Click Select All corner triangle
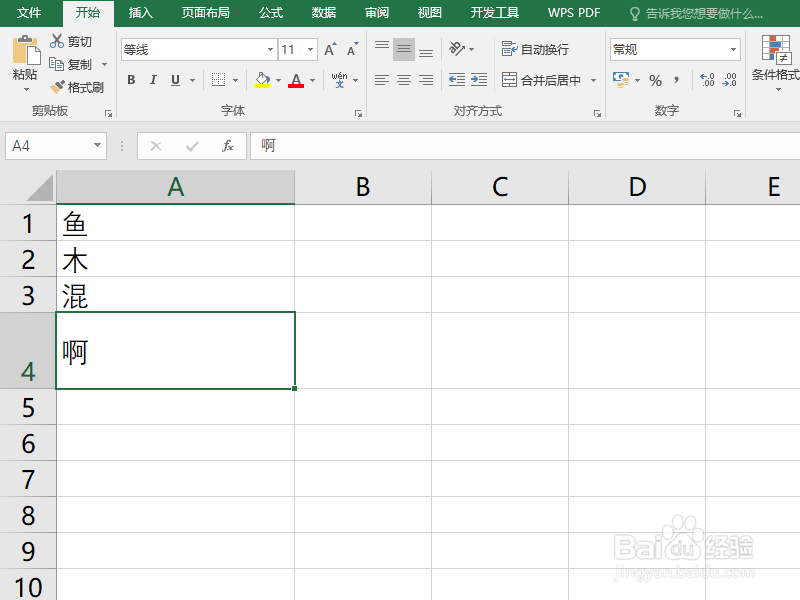This screenshot has height=600, width=800. pos(40,187)
